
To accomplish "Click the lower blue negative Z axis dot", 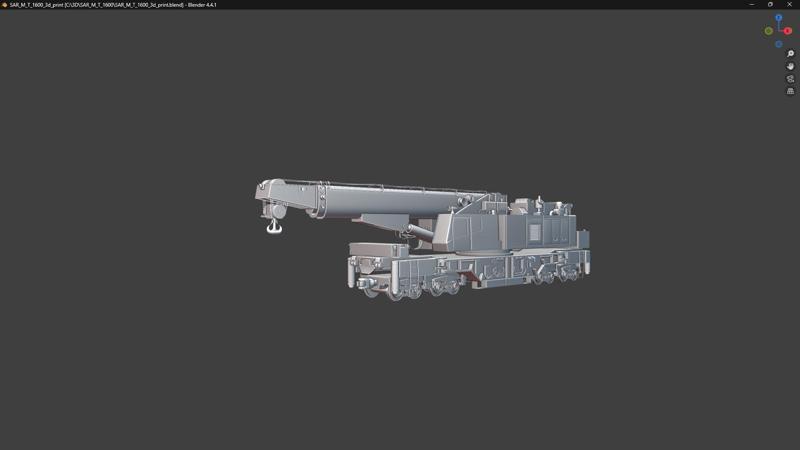I will point(779,44).
